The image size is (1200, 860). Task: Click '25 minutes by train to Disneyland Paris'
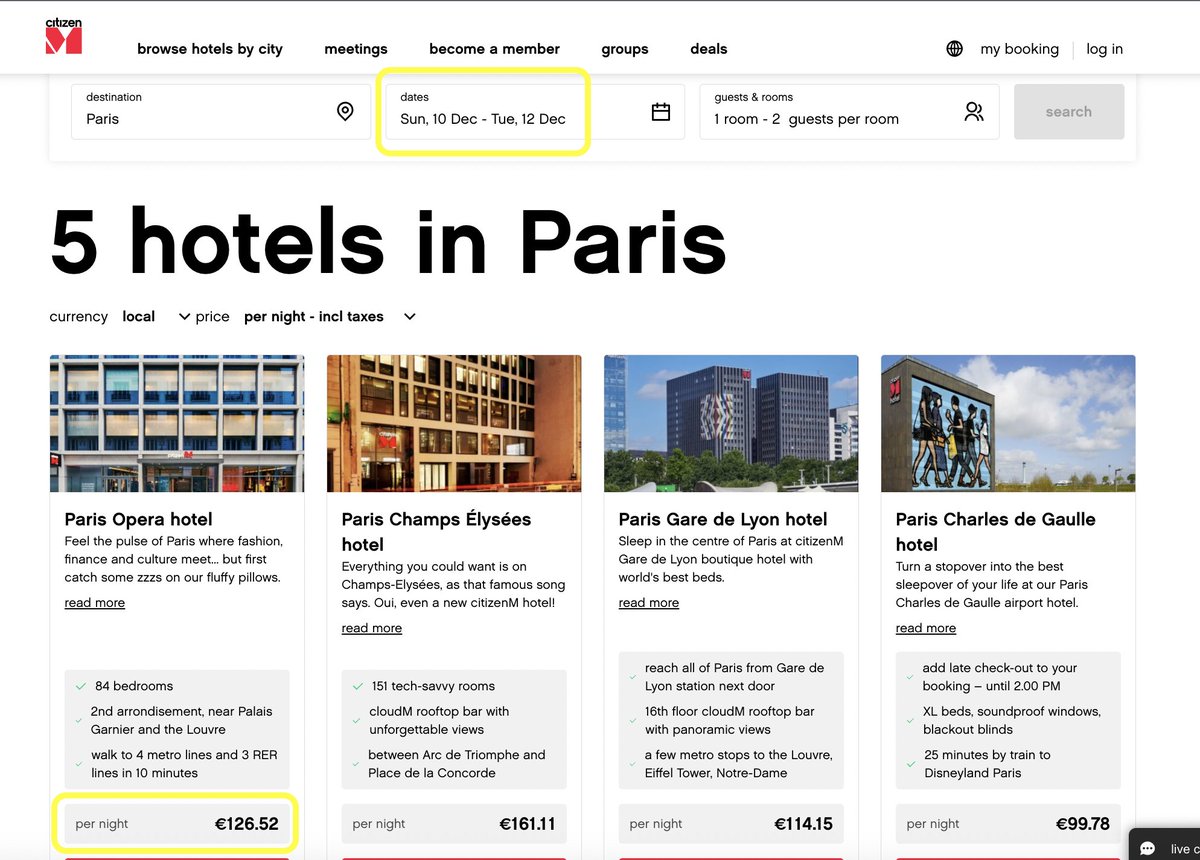(x=987, y=764)
